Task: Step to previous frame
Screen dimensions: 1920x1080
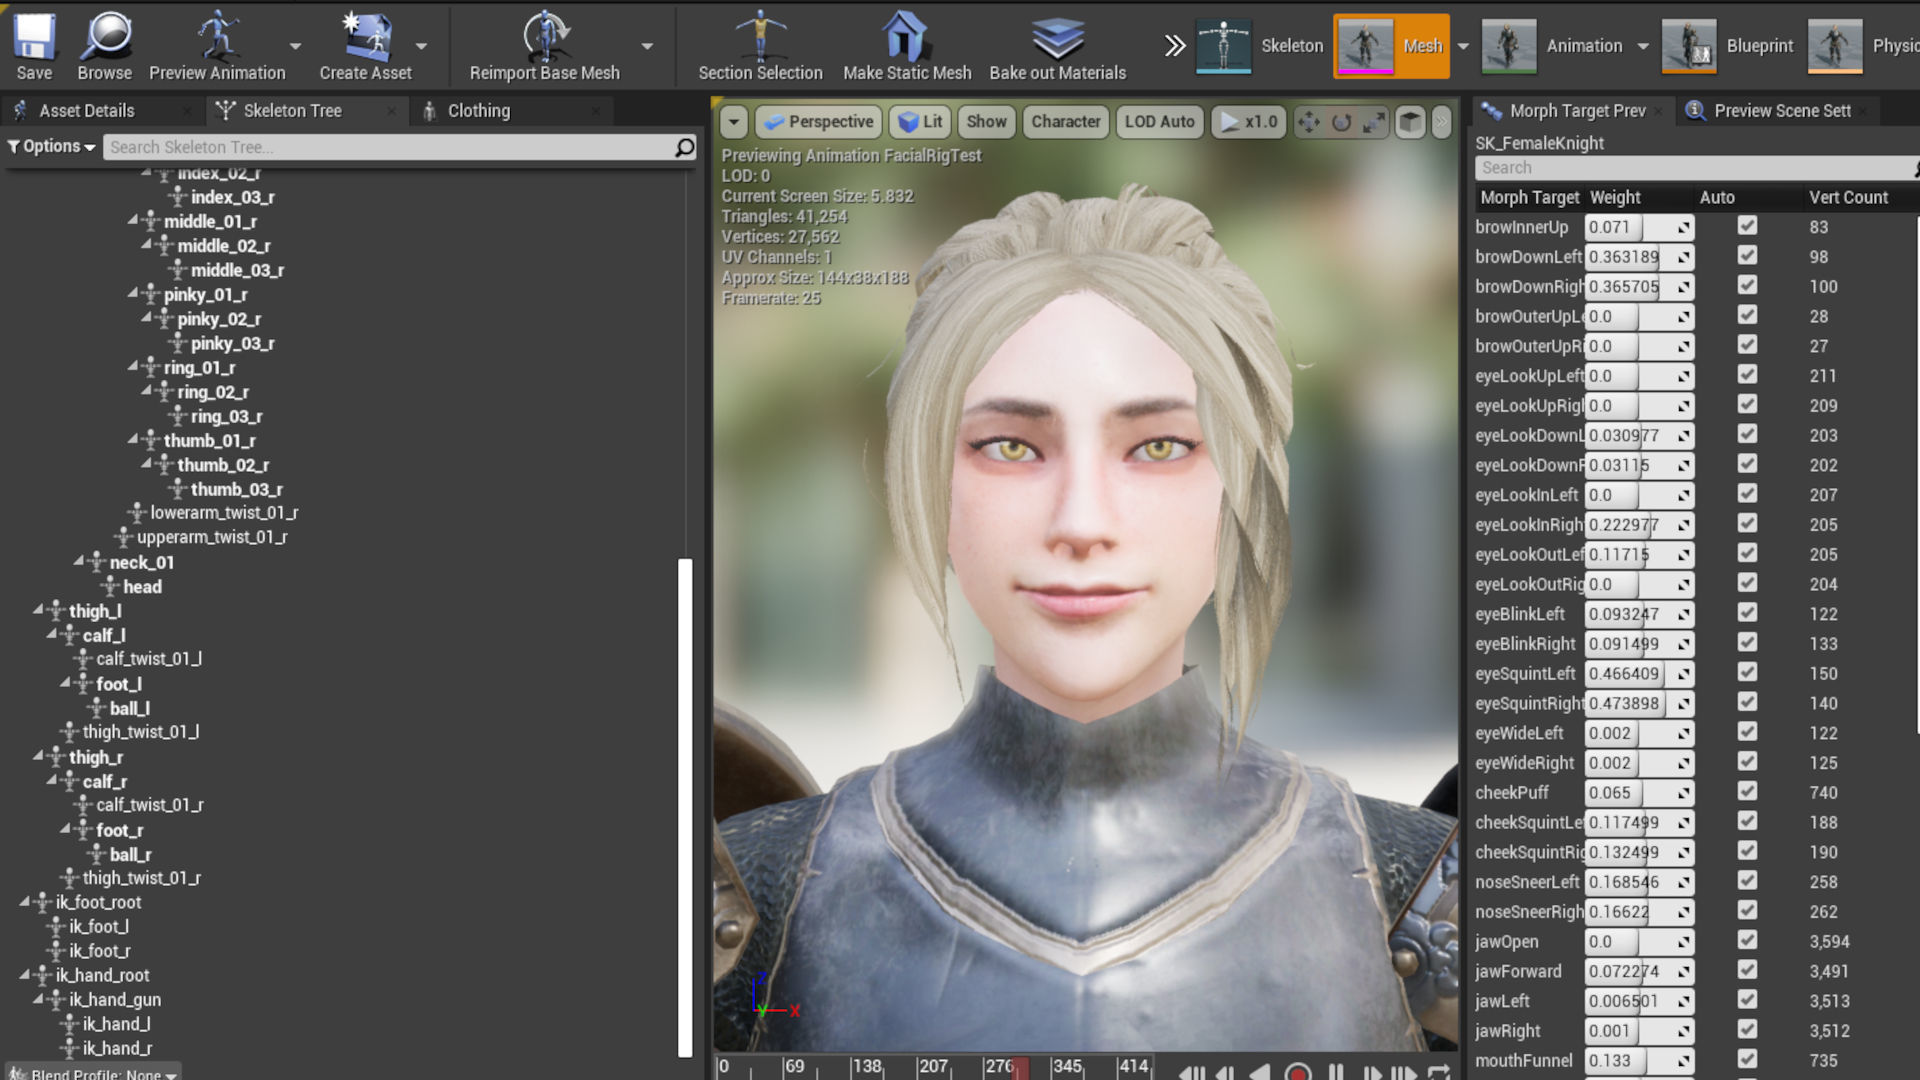Action: (1226, 1071)
